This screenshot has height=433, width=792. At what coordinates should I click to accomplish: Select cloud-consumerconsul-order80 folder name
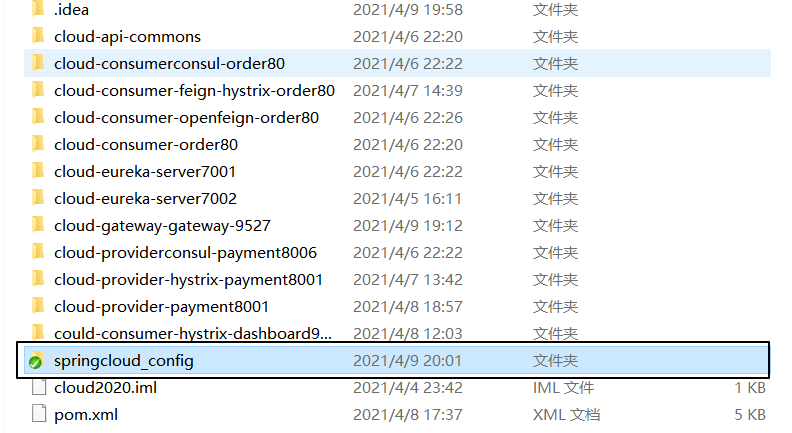(x=169, y=64)
